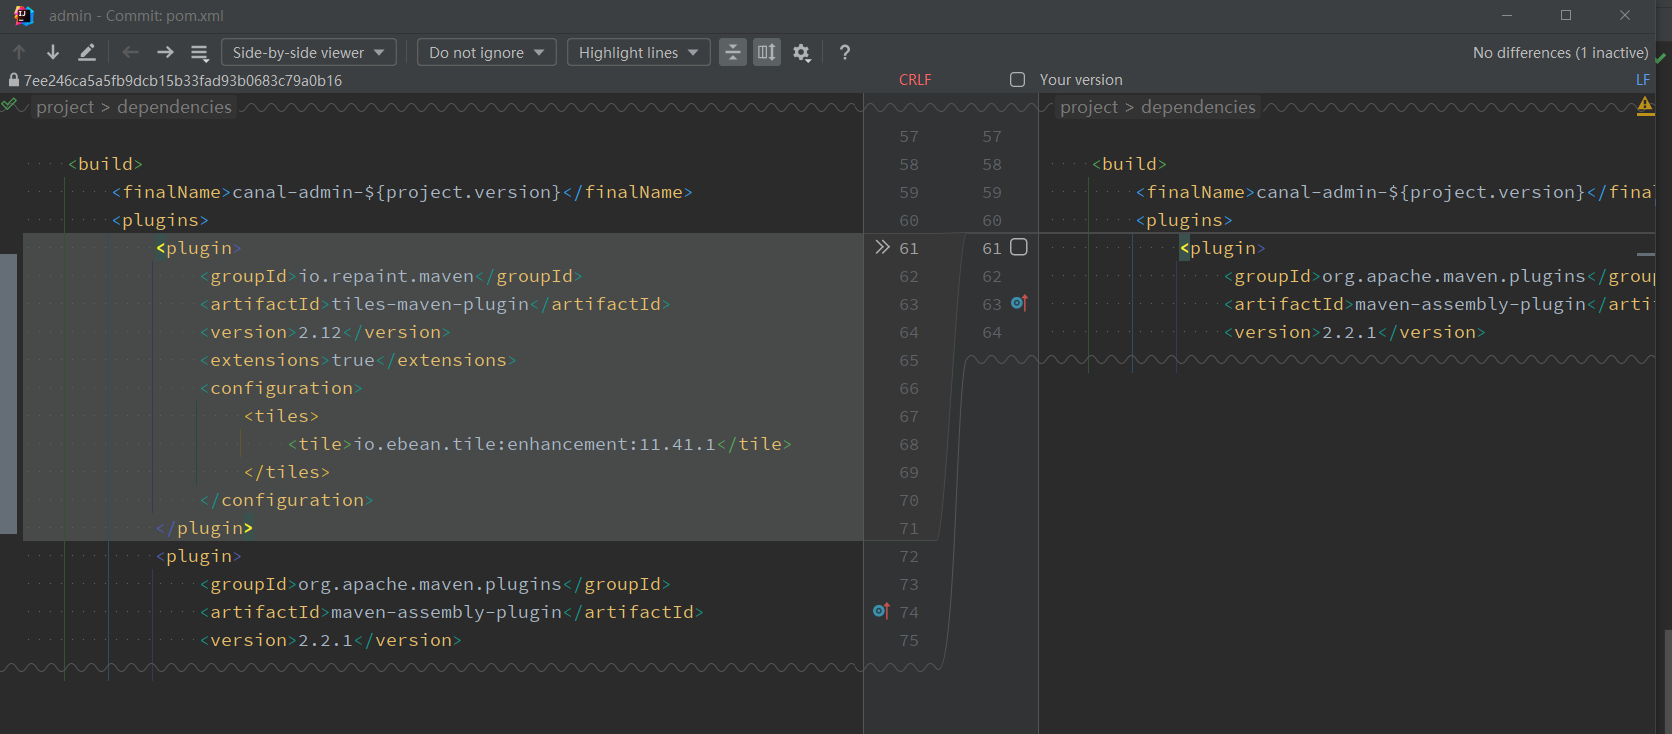Open diff settings gear
This screenshot has width=1672, height=734.
coord(802,52)
